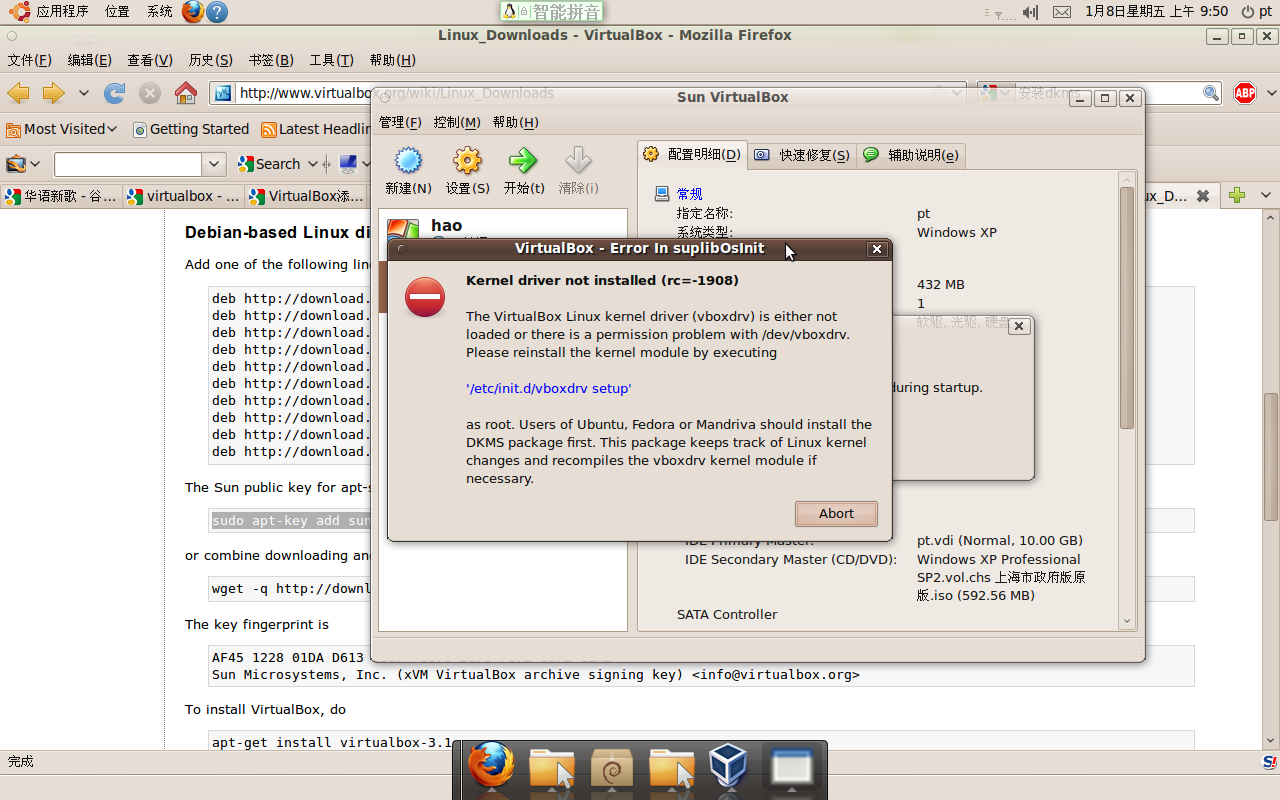
Task: Open the back/forward history dropdown
Action: coord(84,93)
